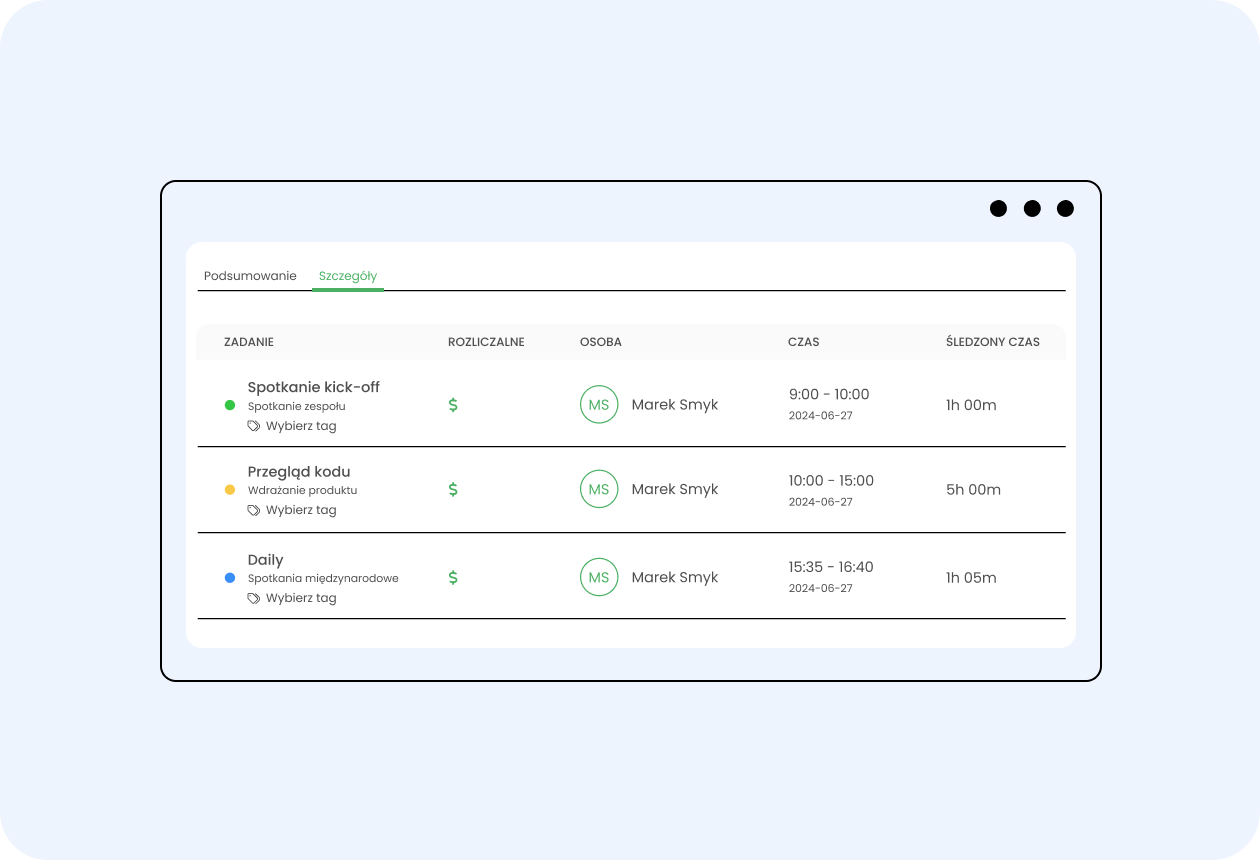Screen dimensions: 1260x860
Task: Open Wybierz tag selector for Przegląd kodu
Action: coord(301,510)
